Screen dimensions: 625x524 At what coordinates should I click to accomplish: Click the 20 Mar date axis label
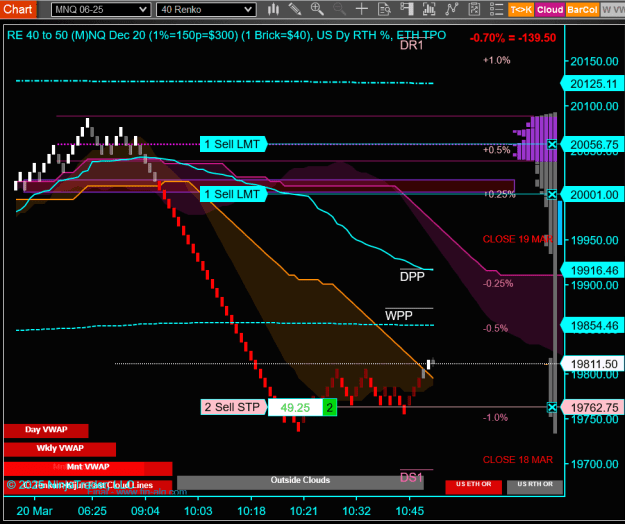pos(34,511)
